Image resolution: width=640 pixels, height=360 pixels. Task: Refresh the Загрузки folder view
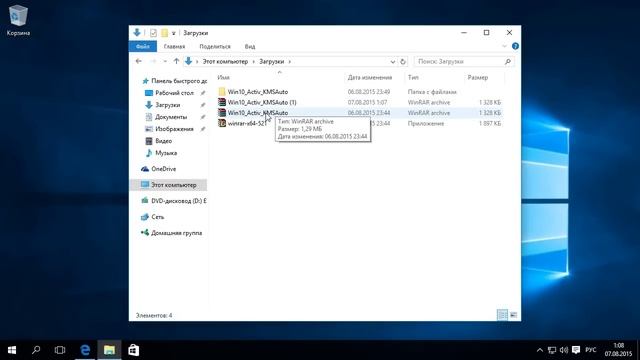(403, 62)
